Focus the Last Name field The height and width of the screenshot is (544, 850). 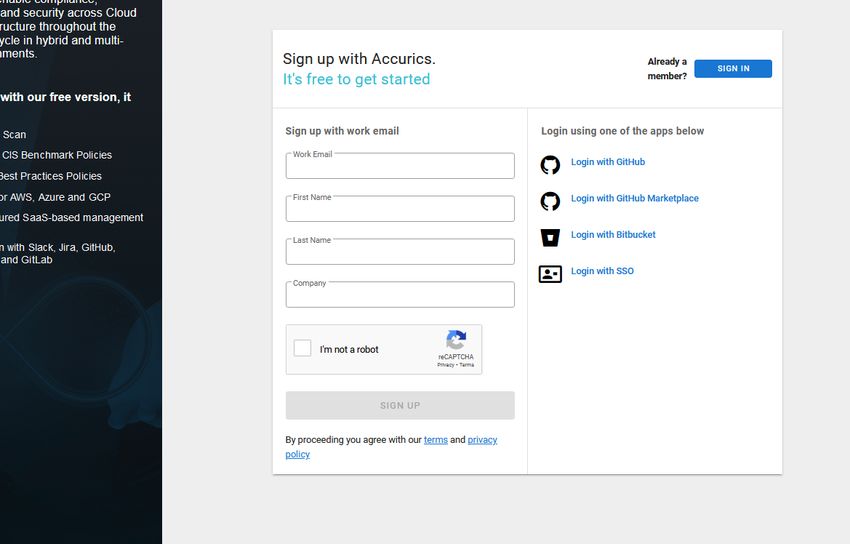(x=400, y=251)
